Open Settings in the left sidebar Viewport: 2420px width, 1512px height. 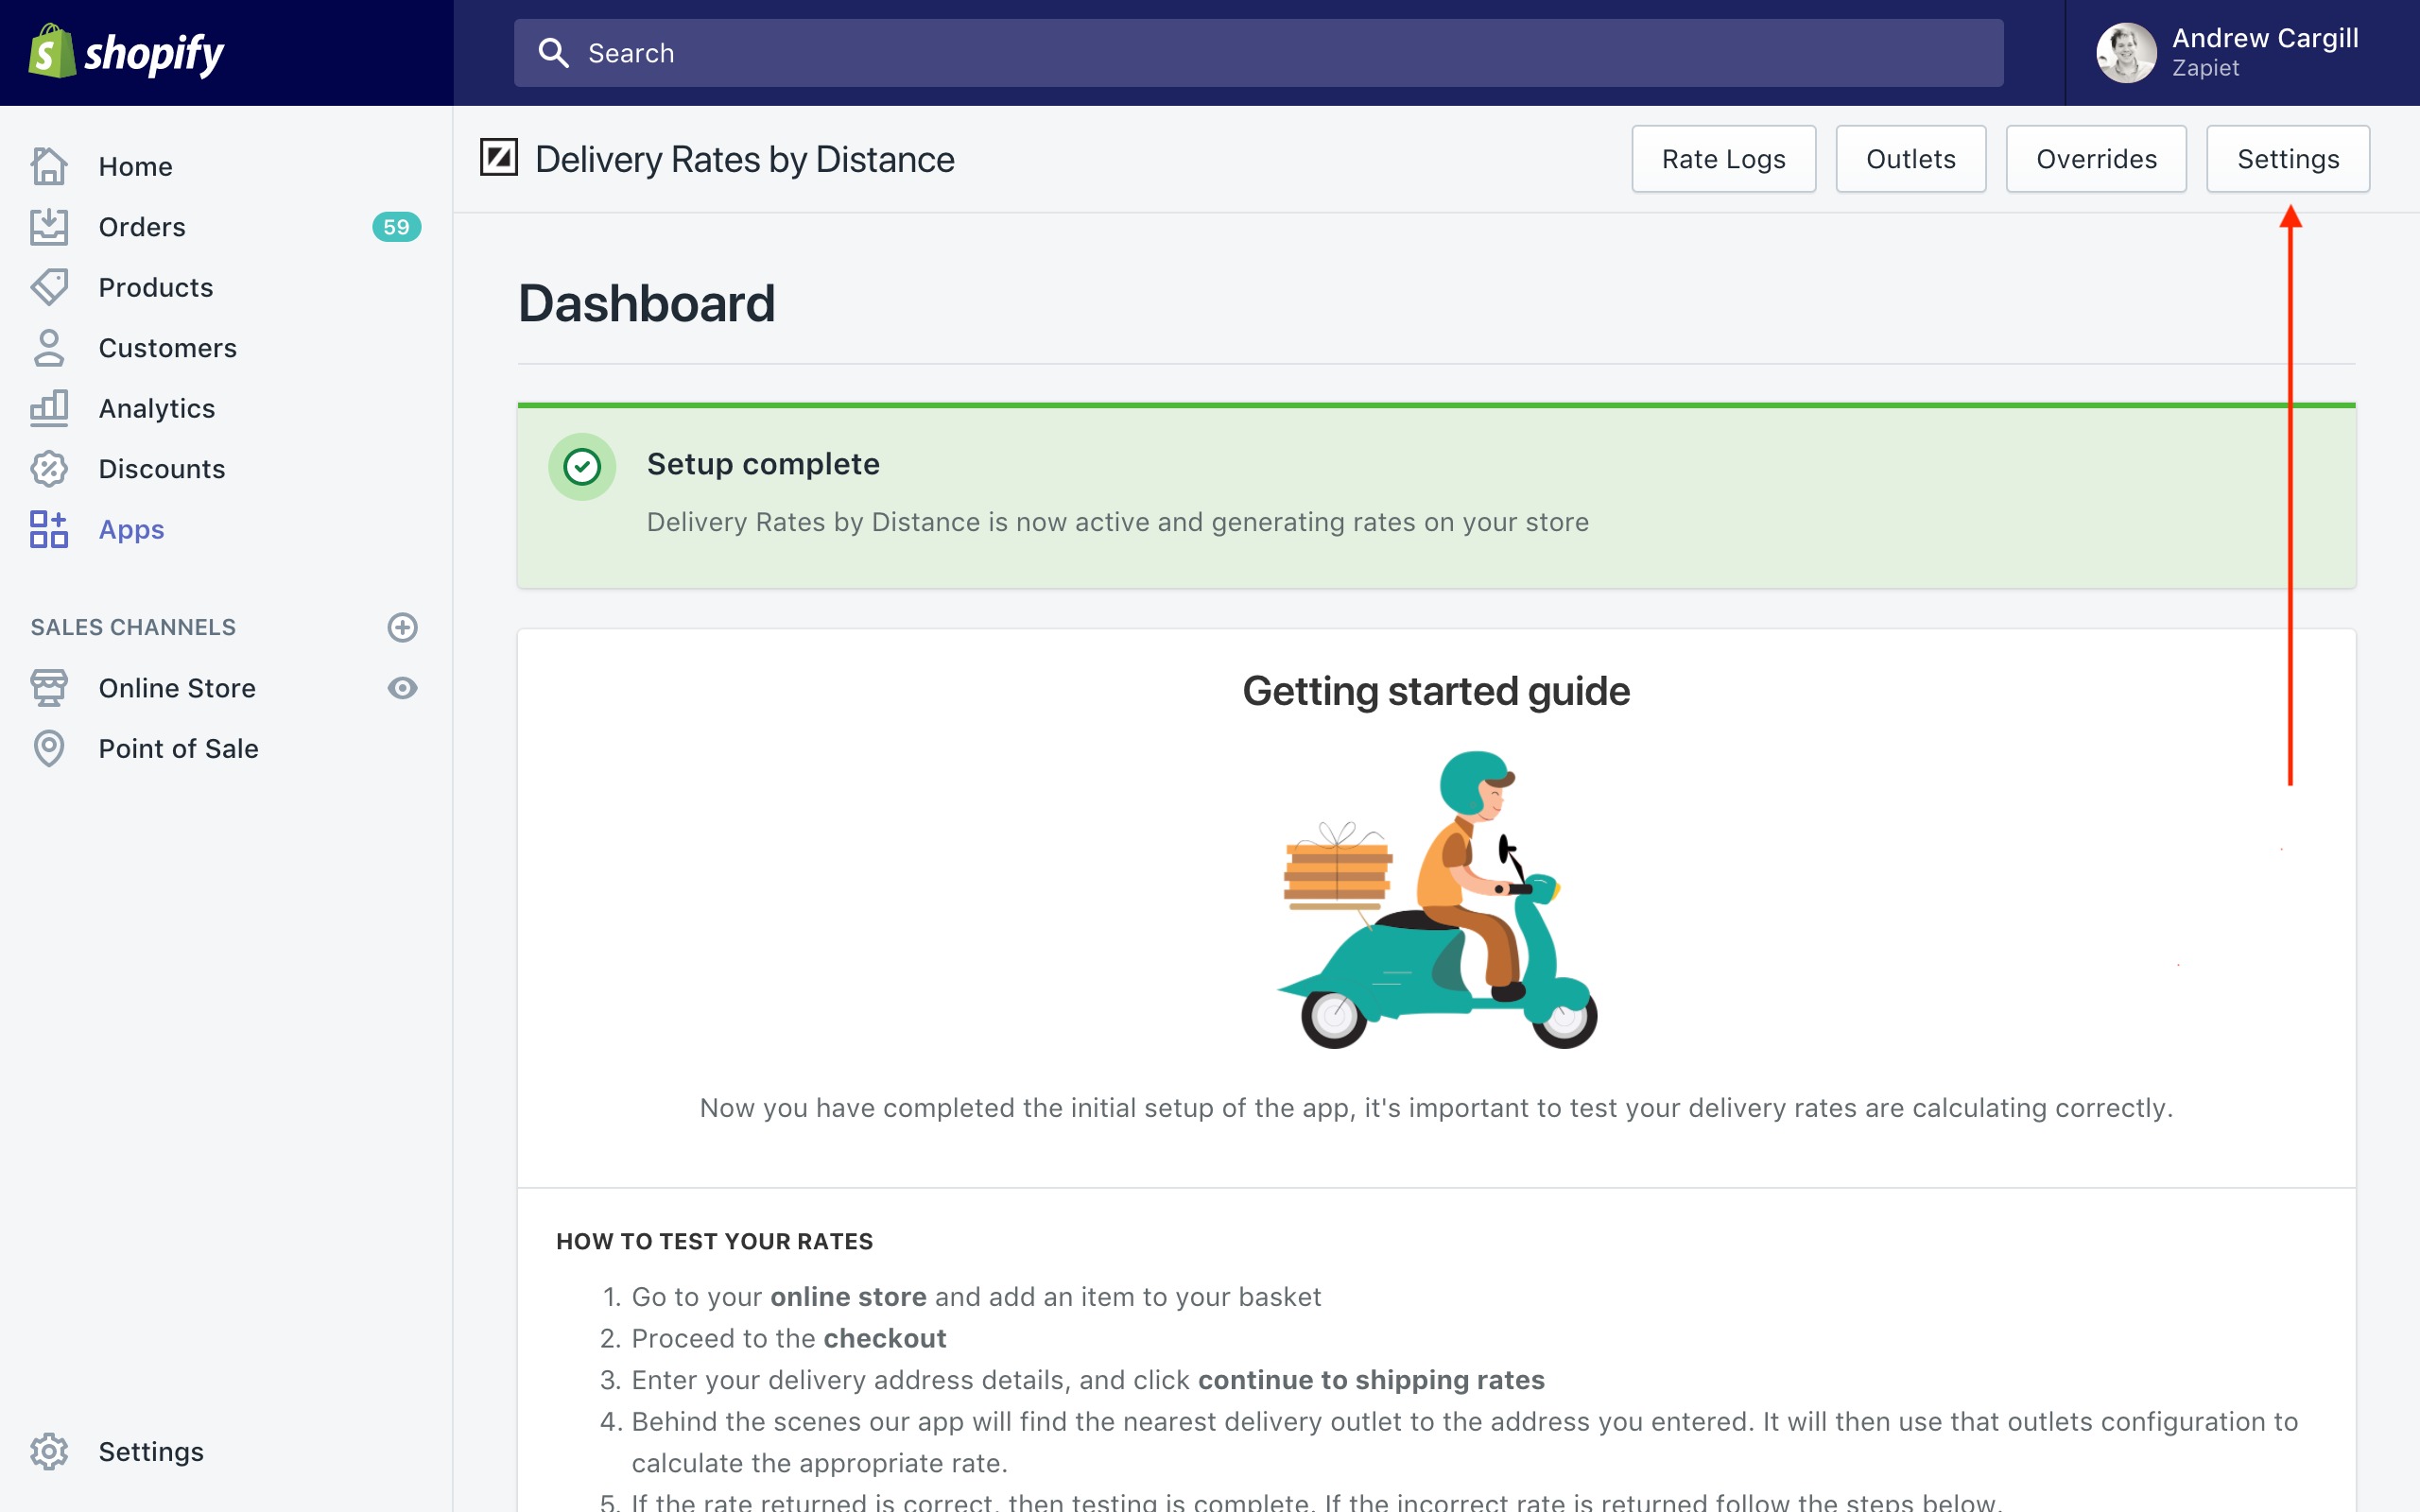point(150,1451)
